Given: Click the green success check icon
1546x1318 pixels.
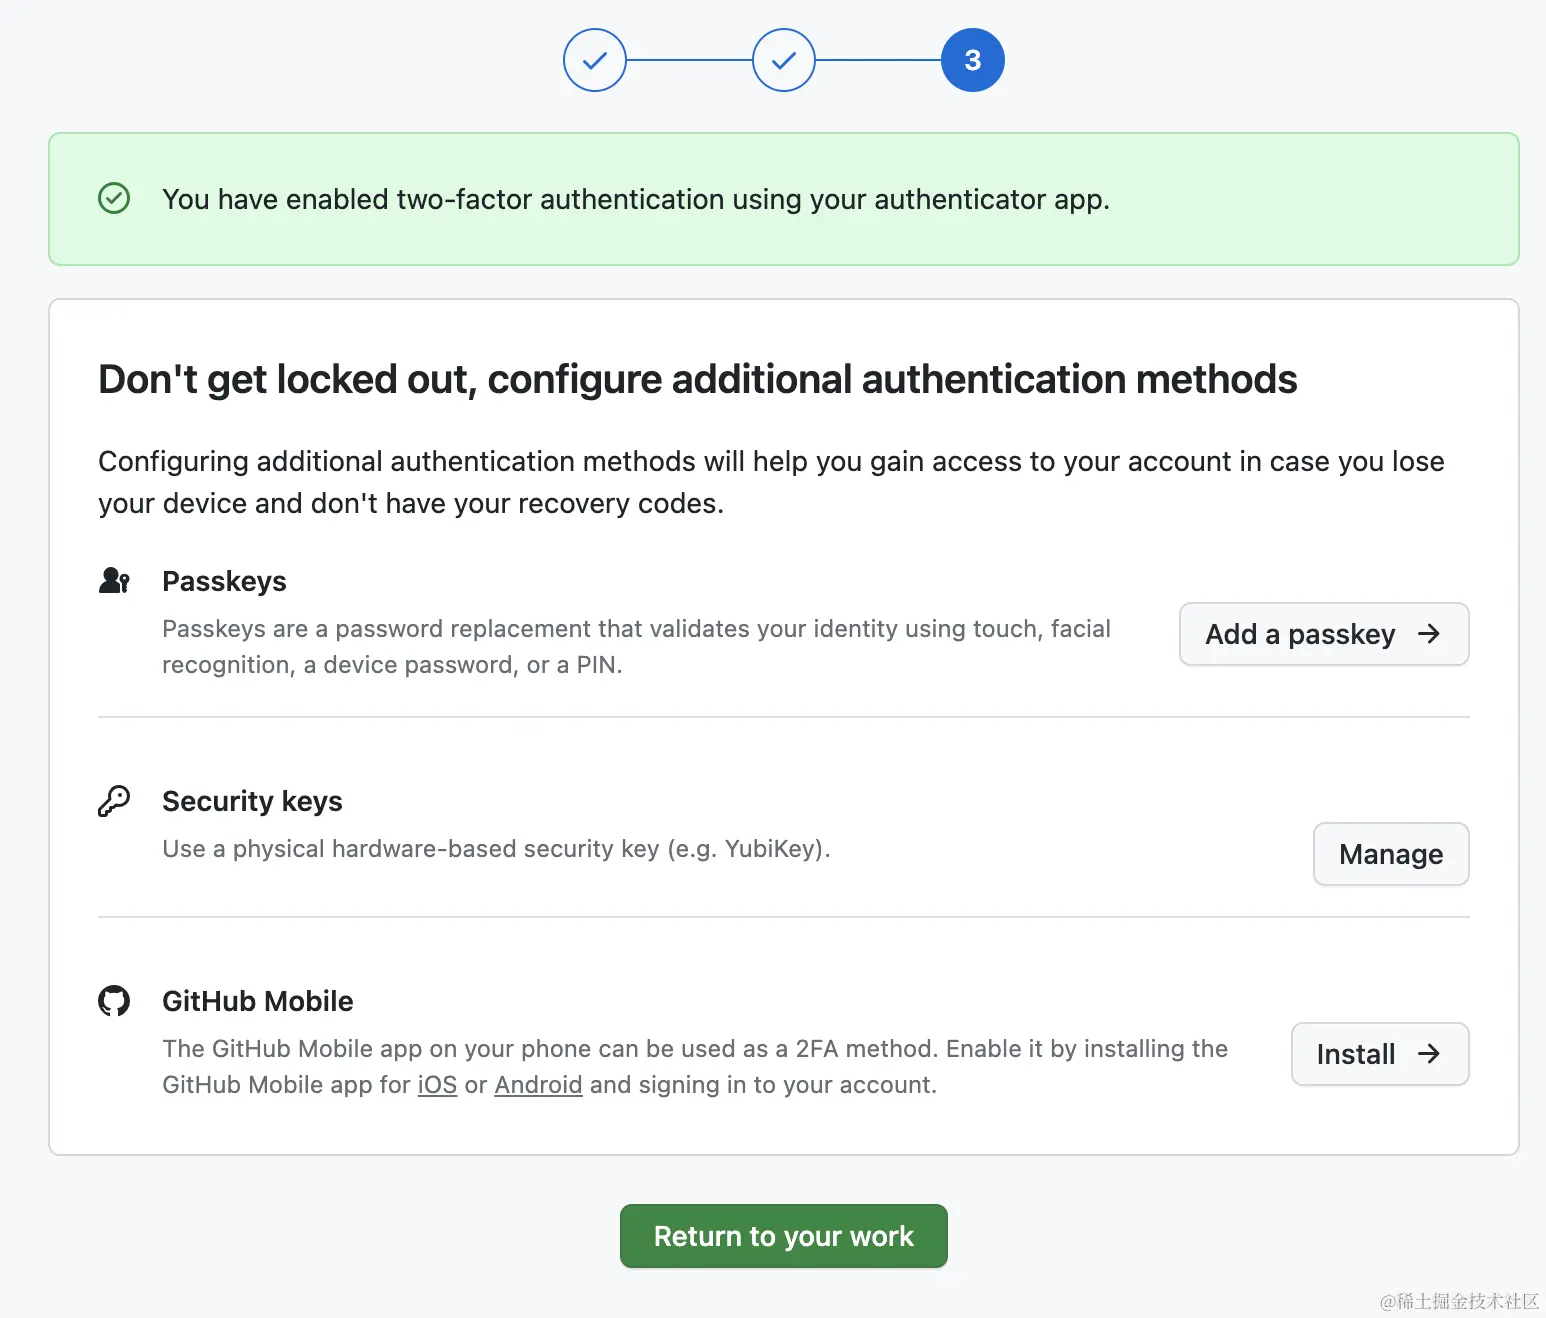Looking at the screenshot, I should pos(114,198).
